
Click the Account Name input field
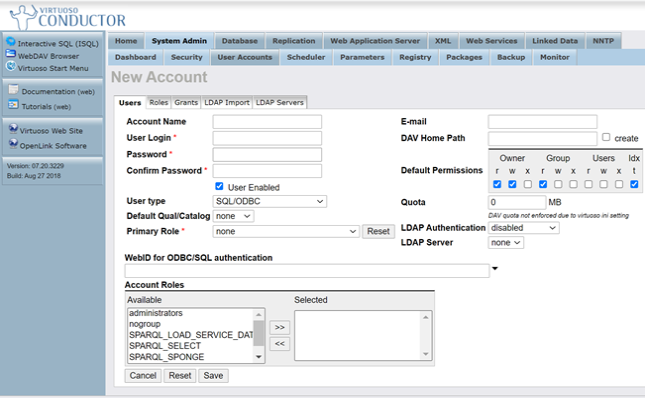[267, 122]
